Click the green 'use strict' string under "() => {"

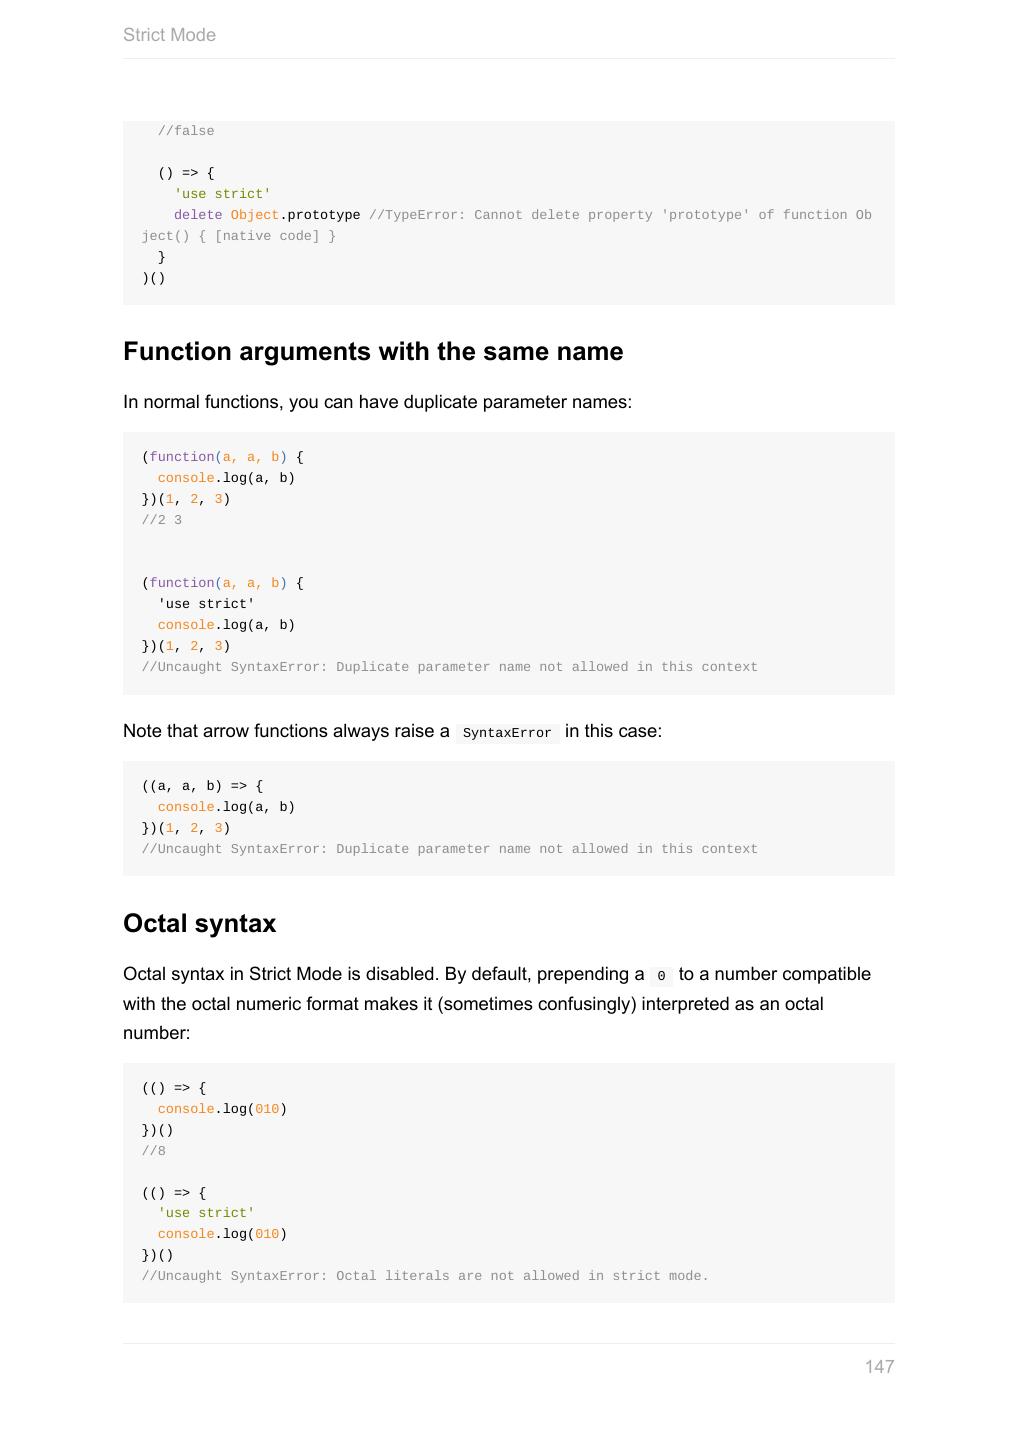coord(222,194)
